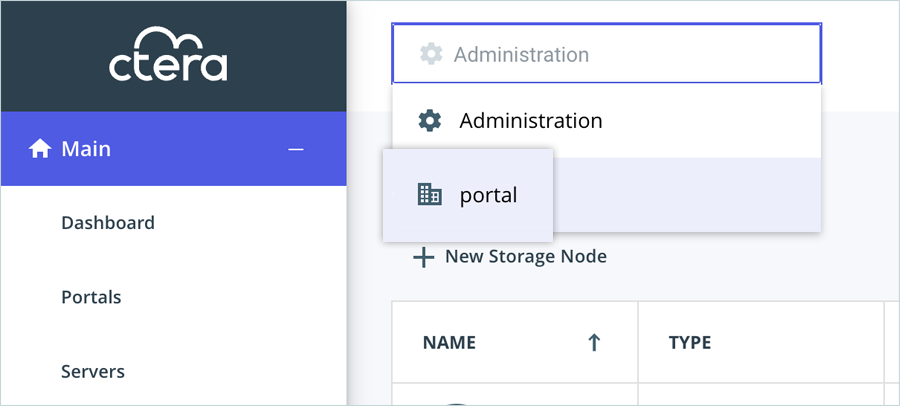Click the TYPE column header

click(689, 342)
